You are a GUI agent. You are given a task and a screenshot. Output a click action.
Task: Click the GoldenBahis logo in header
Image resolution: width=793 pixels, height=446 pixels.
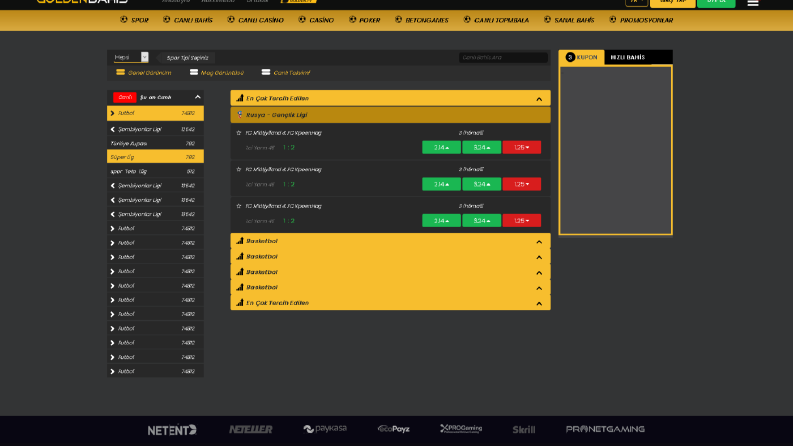[x=82, y=2]
